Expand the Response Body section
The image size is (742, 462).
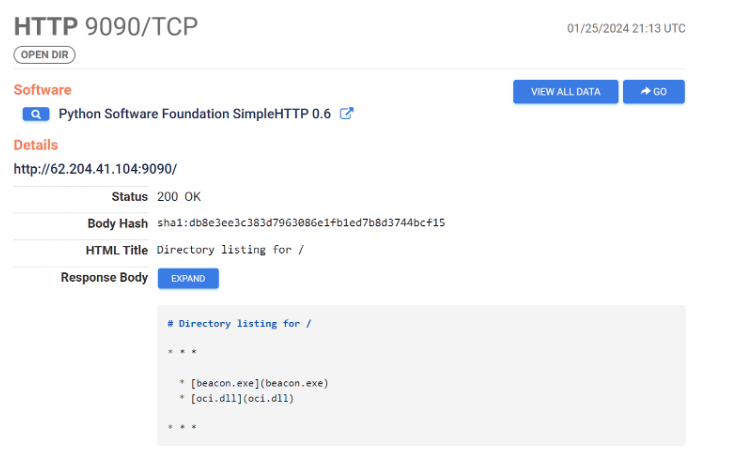[188, 278]
